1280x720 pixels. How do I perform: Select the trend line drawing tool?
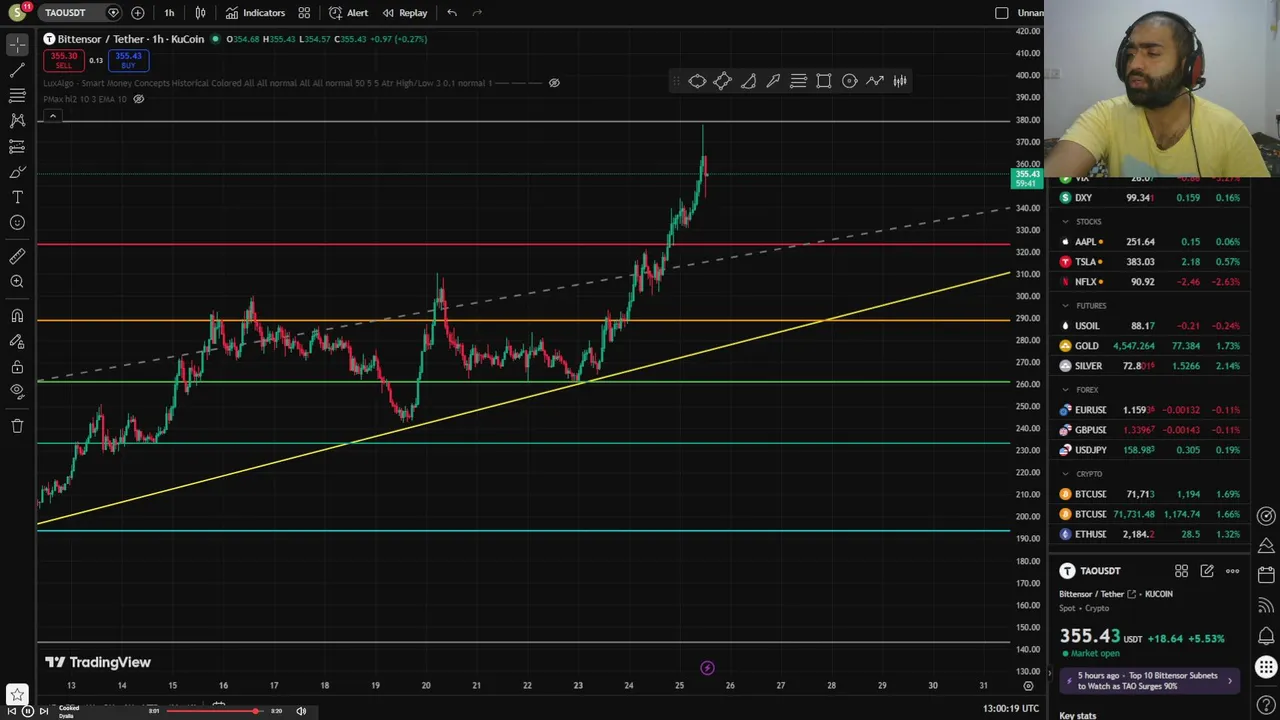tap(17, 70)
